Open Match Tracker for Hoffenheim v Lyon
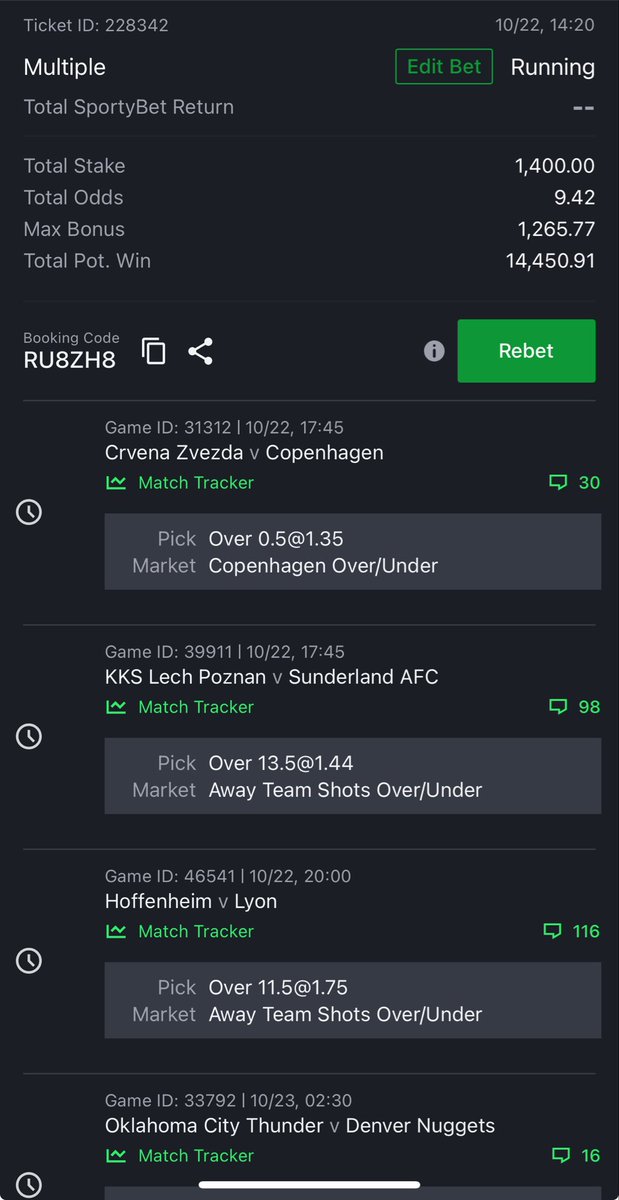 point(180,931)
